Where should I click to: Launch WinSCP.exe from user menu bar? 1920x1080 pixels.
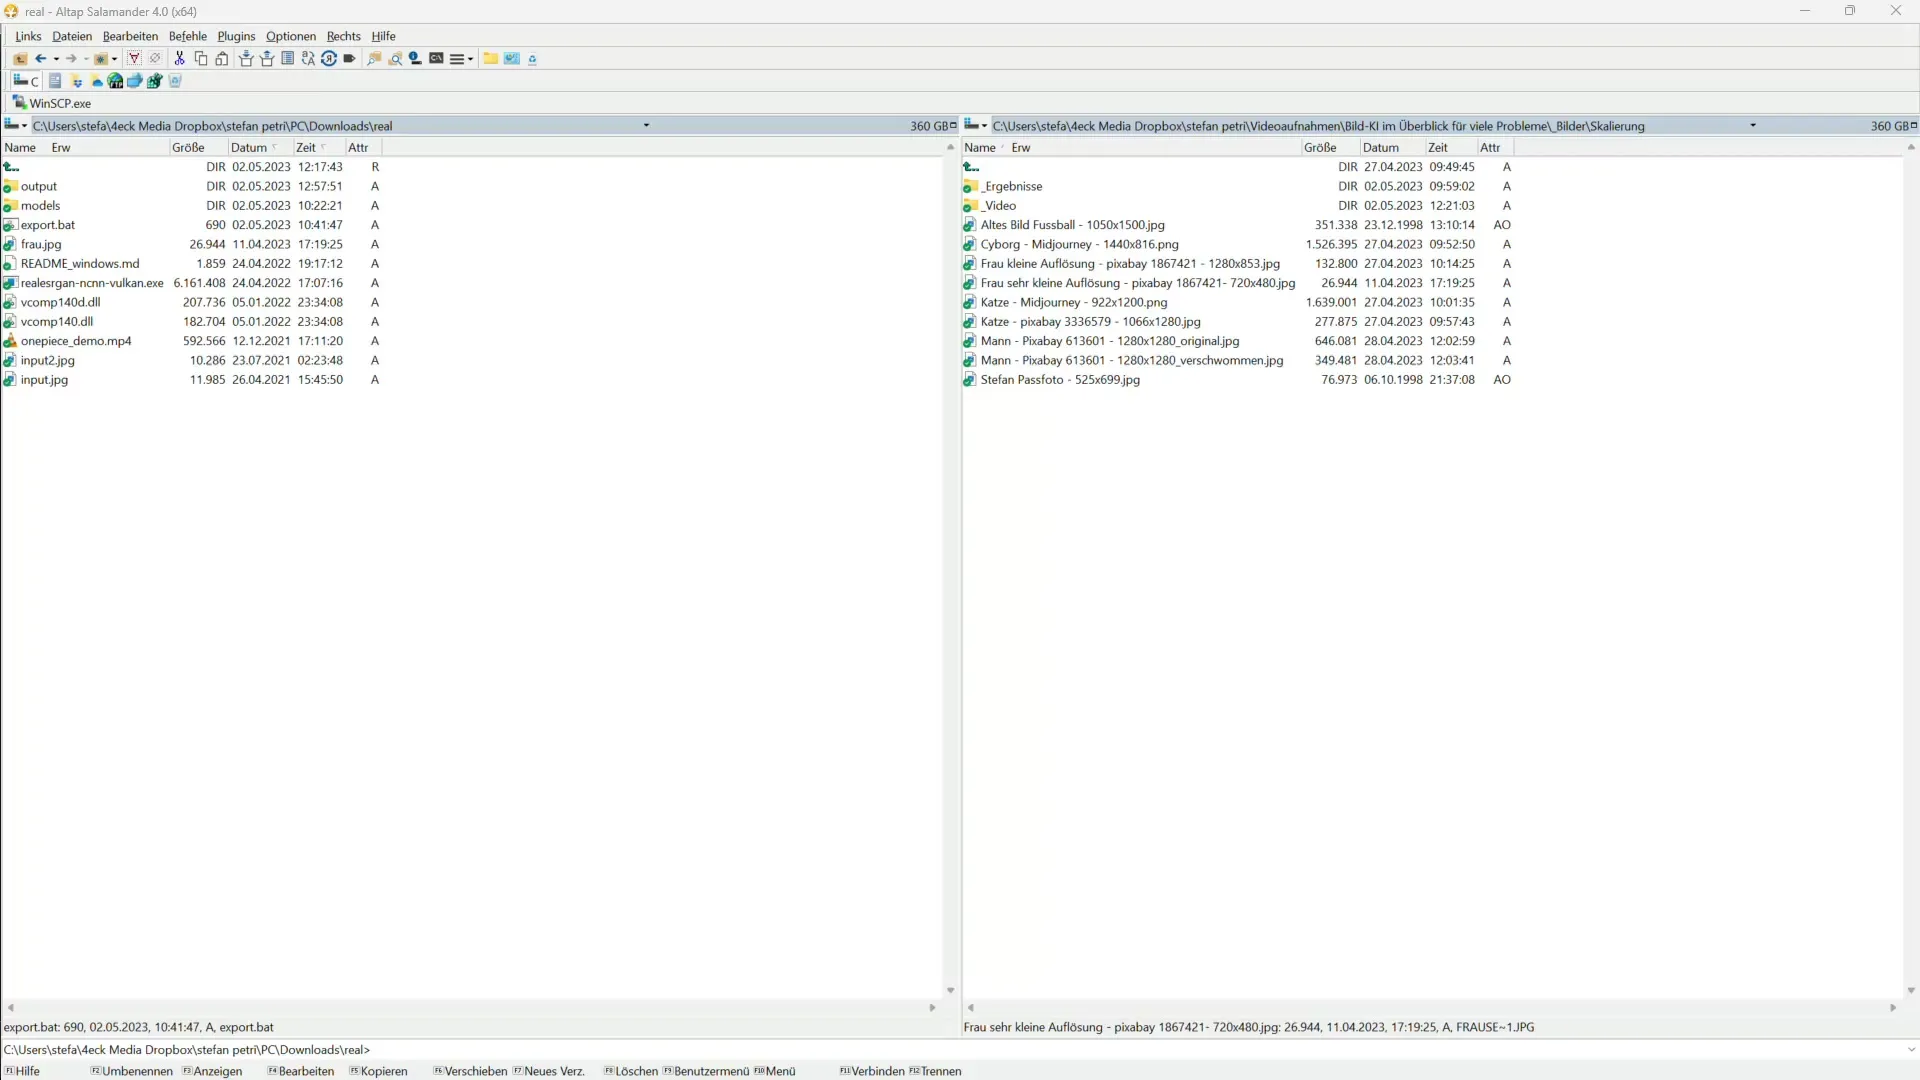point(52,103)
